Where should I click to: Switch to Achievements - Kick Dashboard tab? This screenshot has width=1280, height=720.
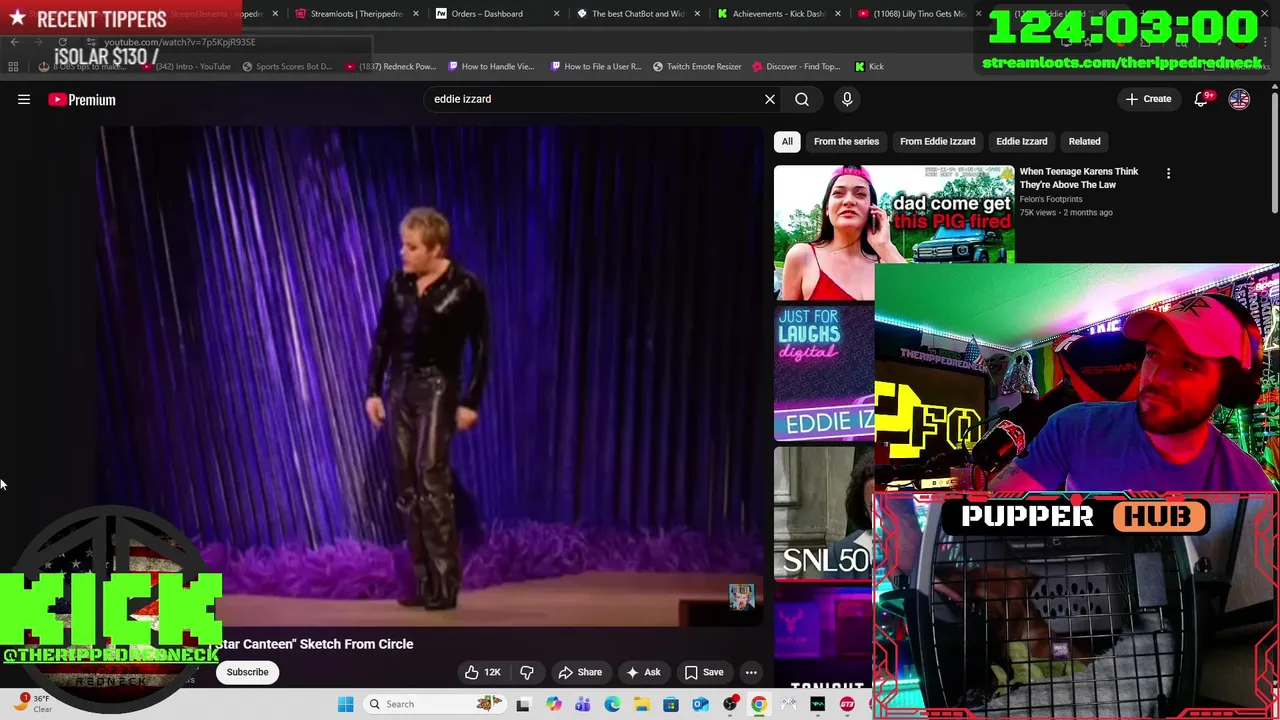click(x=778, y=14)
